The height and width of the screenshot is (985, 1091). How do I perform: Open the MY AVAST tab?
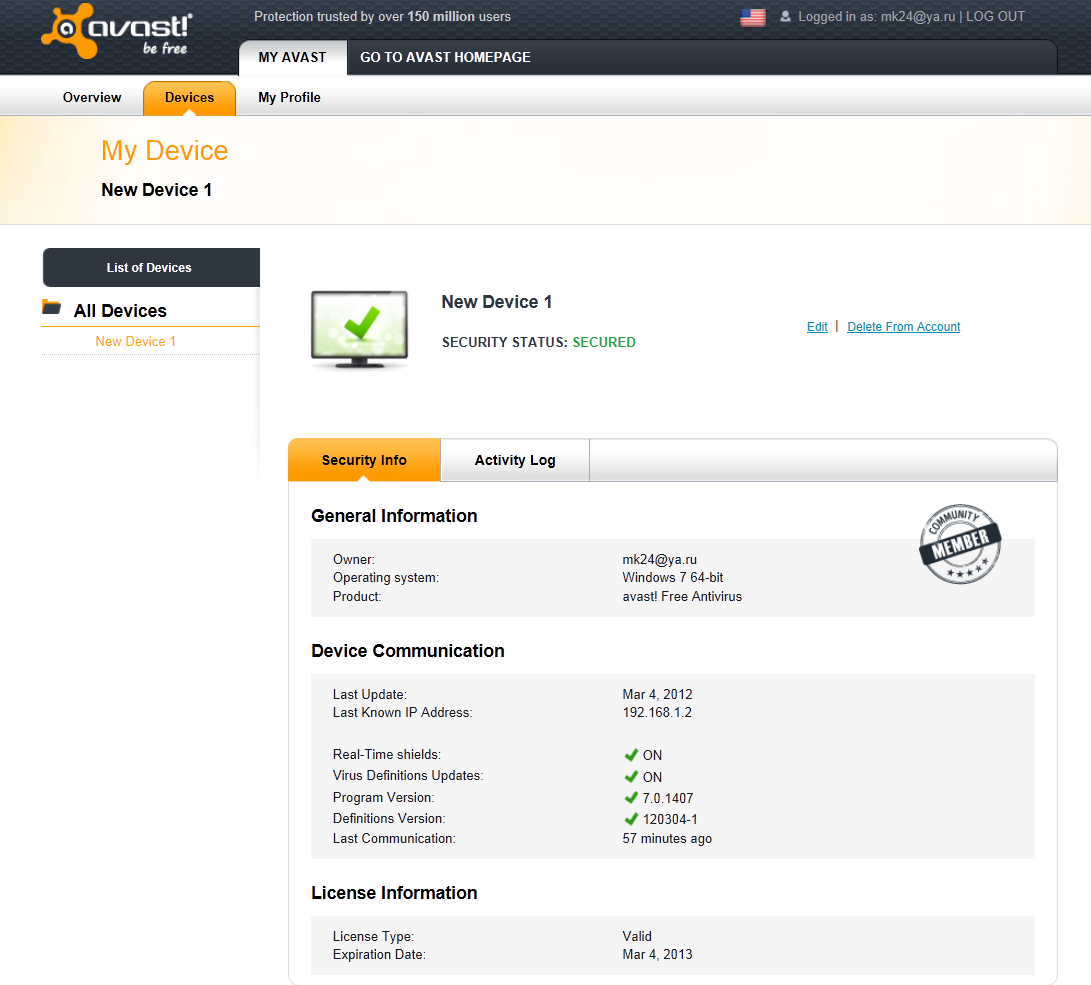(292, 58)
